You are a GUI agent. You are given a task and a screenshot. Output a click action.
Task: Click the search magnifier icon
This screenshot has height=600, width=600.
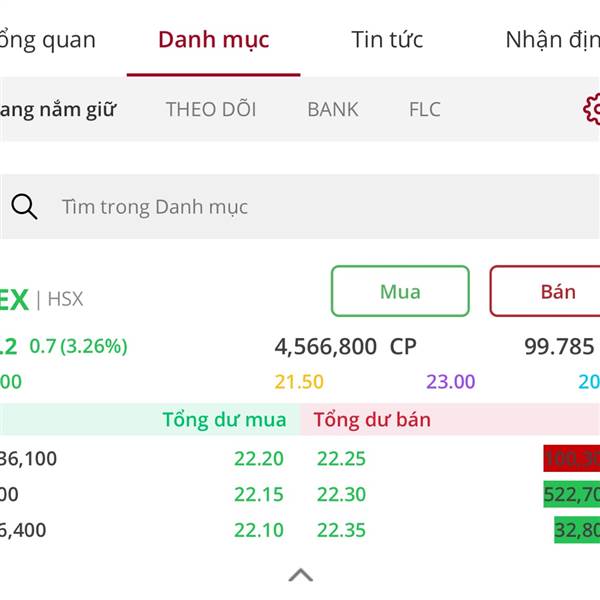tap(24, 207)
